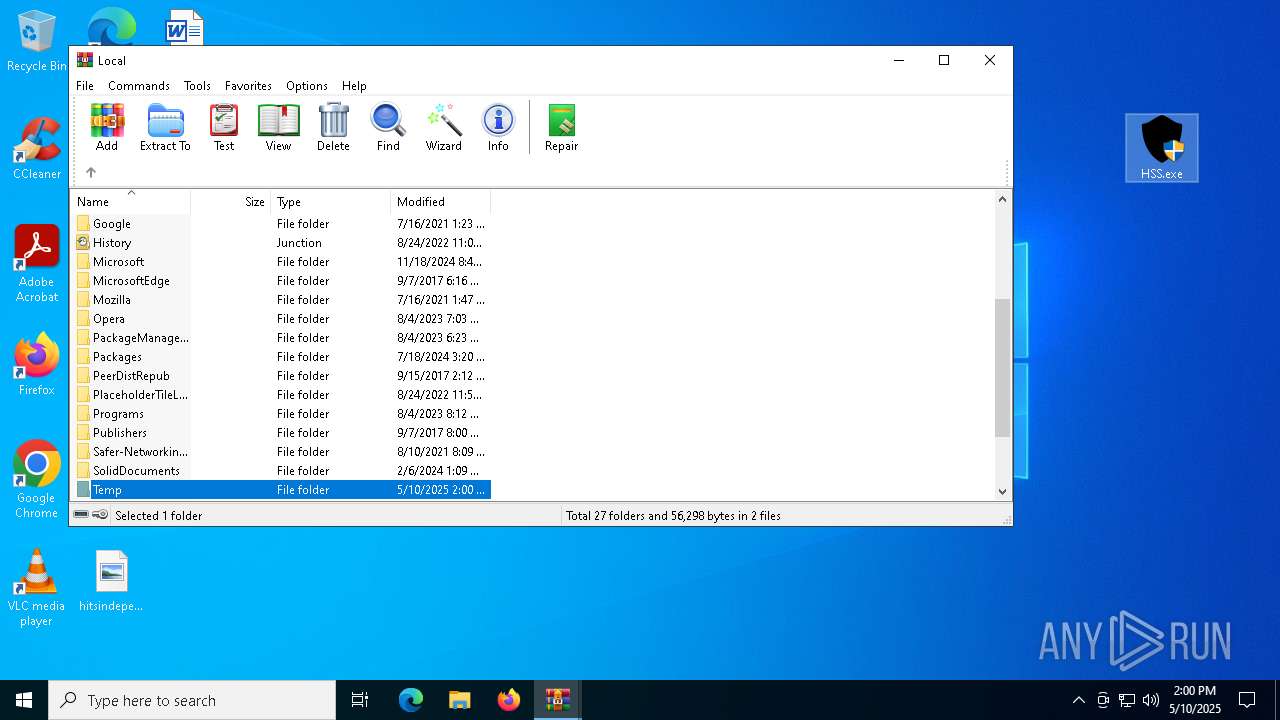Open File Explorer from the taskbar
Image resolution: width=1280 pixels, height=720 pixels.
460,700
